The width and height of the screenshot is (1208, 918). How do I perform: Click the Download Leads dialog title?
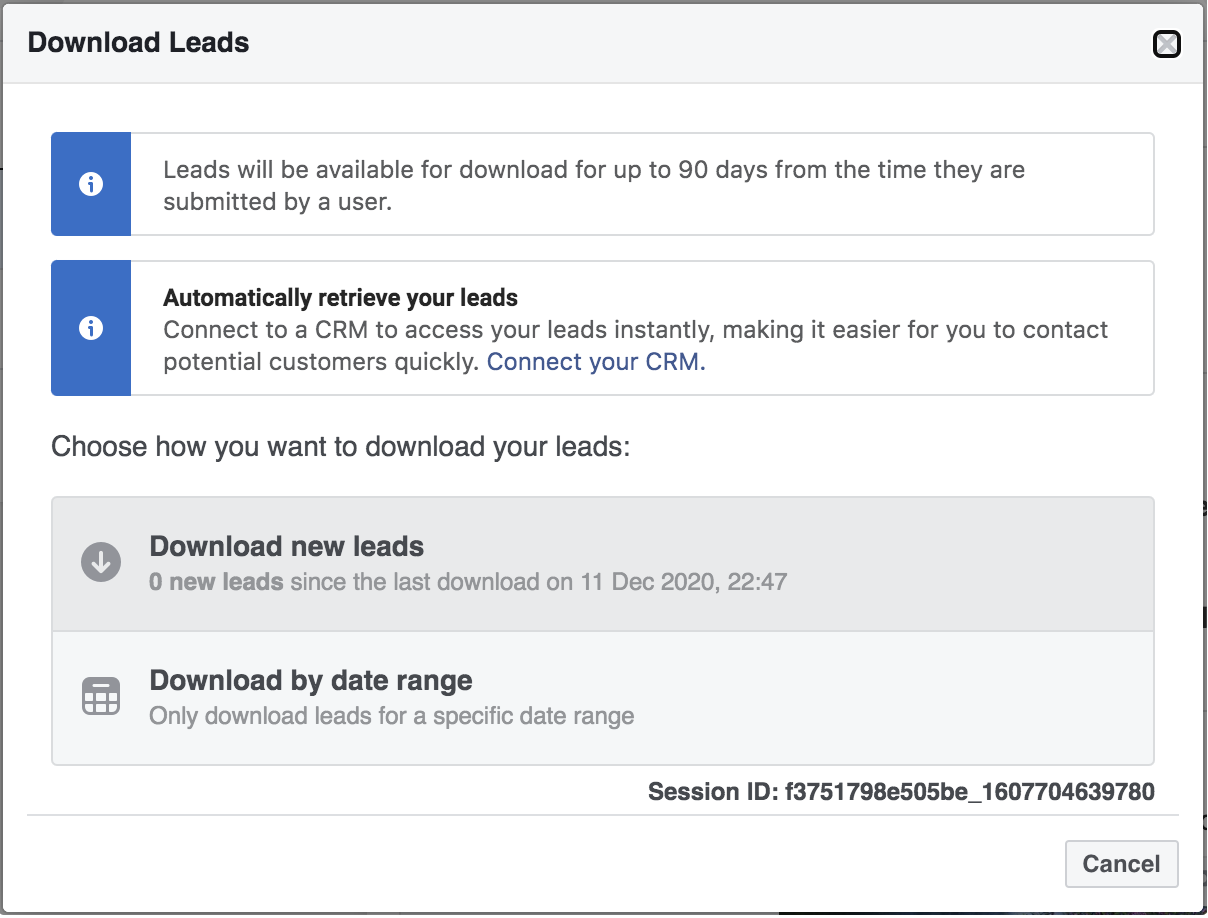[x=139, y=43]
